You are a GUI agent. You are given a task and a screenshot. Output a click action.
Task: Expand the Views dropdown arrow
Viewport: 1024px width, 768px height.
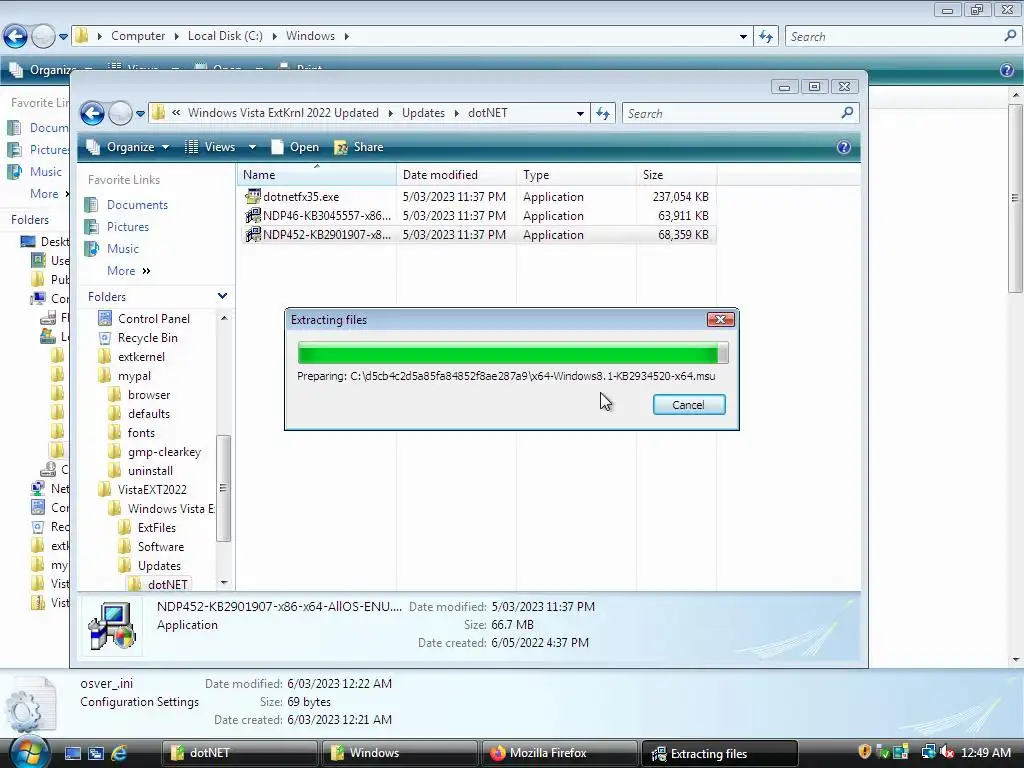point(252,147)
